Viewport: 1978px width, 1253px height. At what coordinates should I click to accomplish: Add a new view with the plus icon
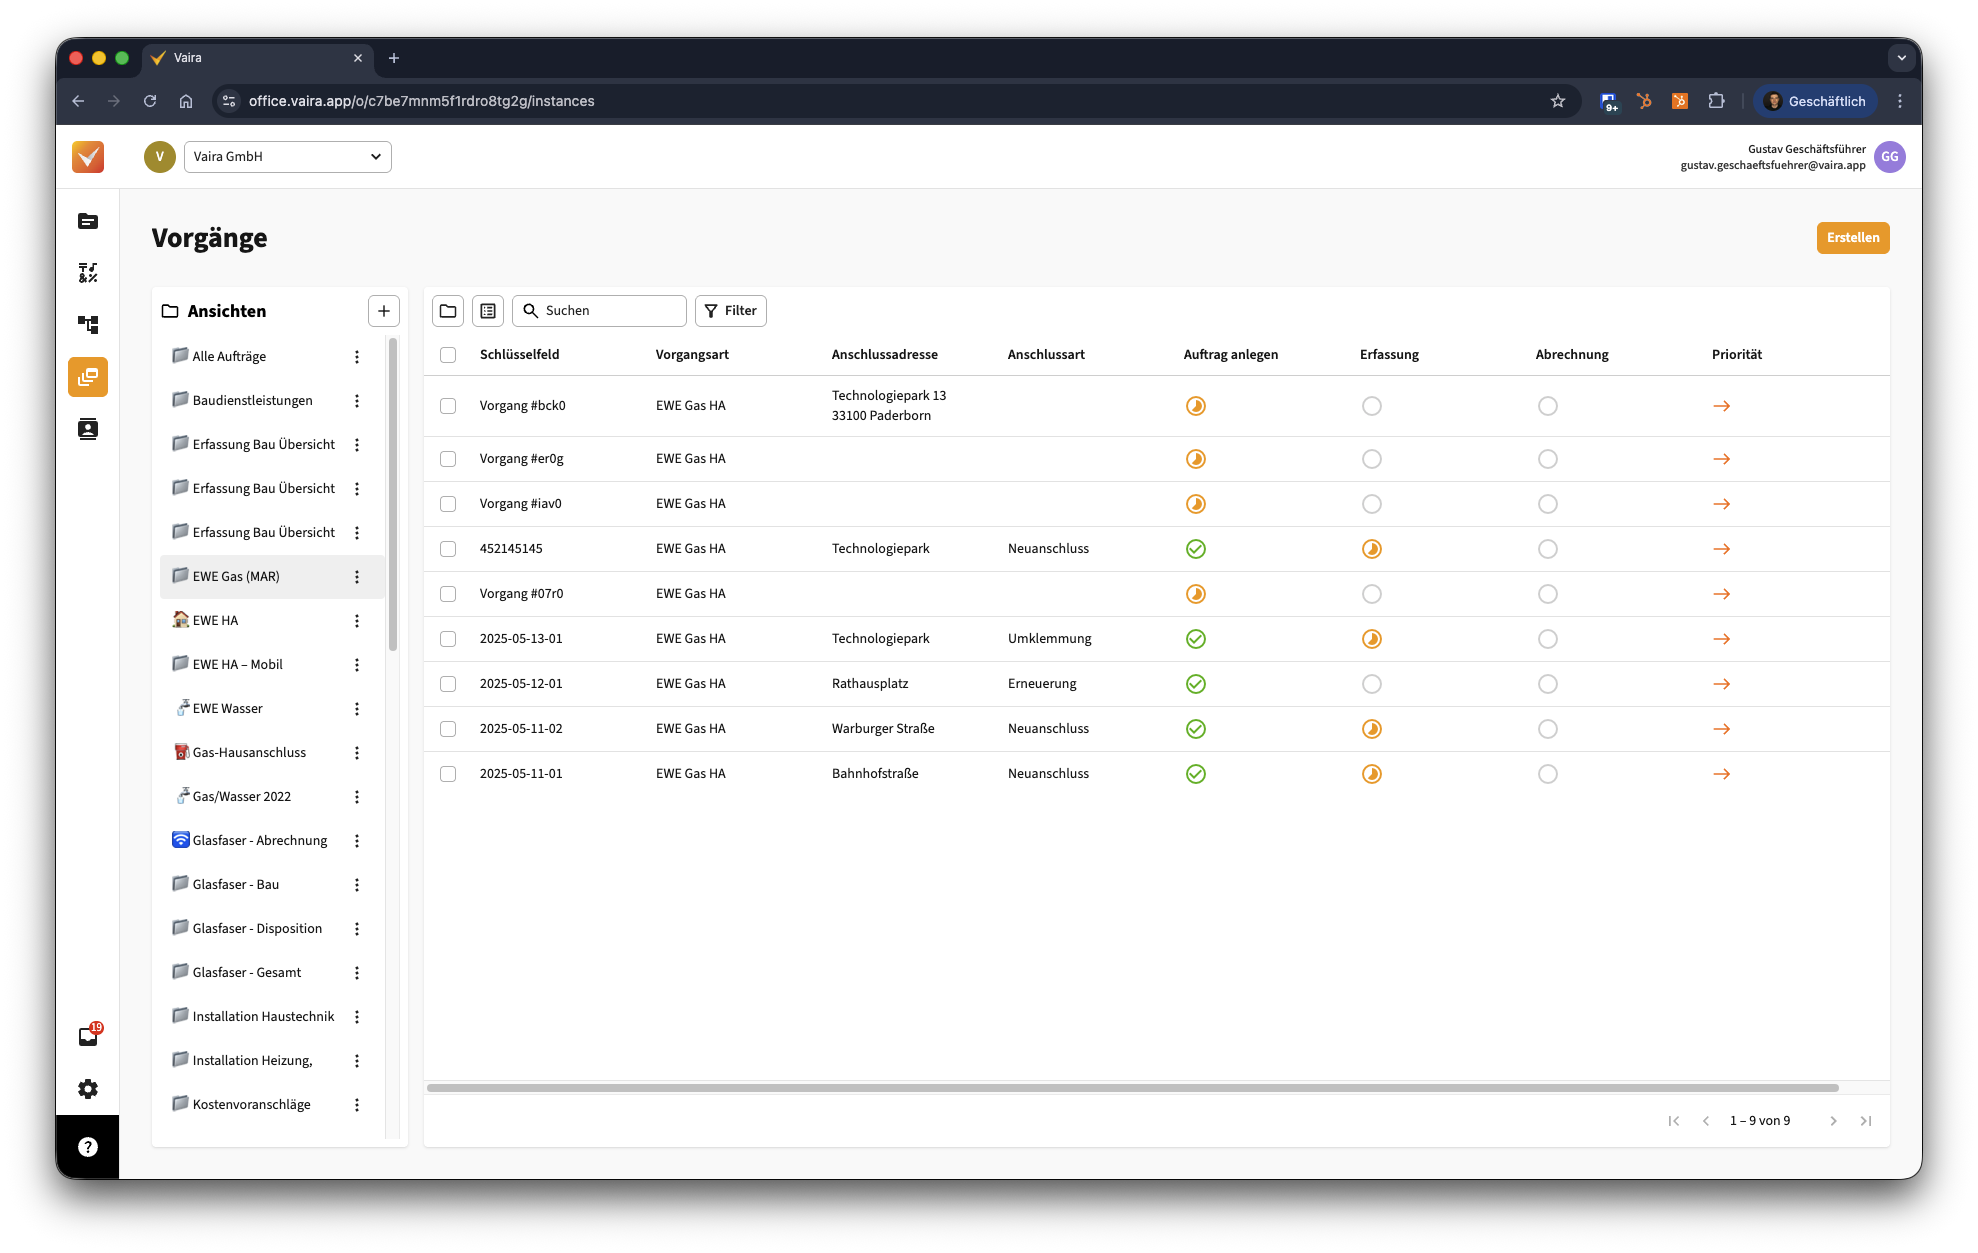[x=384, y=311]
